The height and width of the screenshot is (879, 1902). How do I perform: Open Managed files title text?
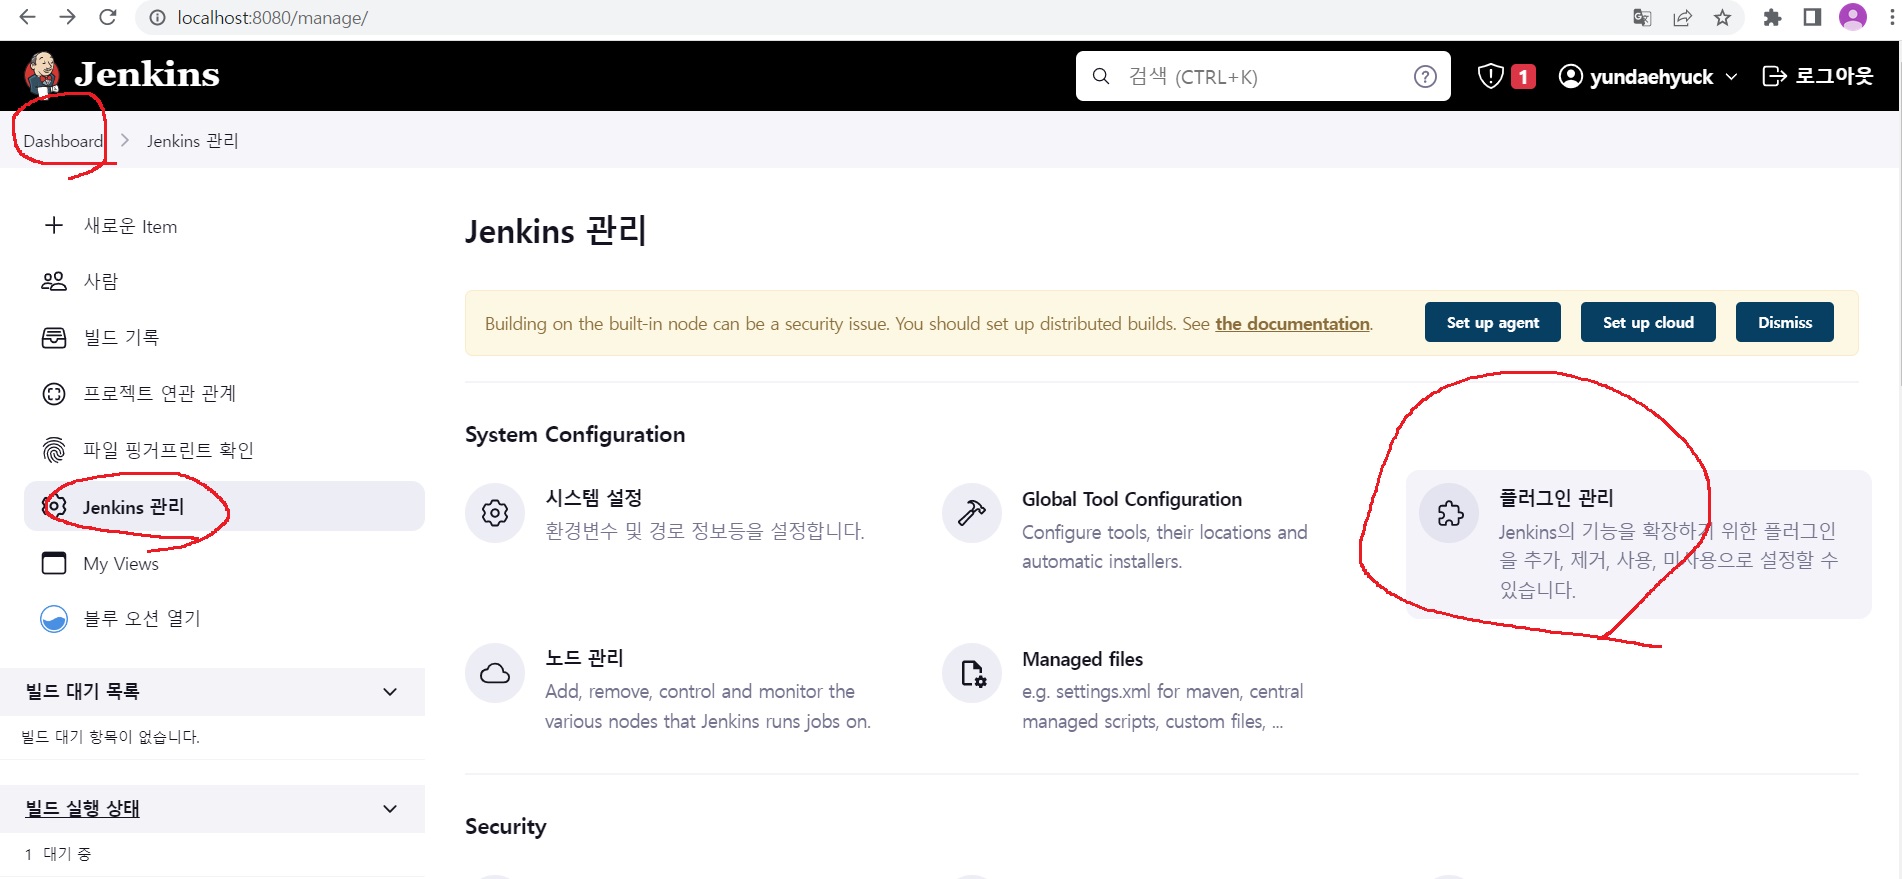[1082, 659]
